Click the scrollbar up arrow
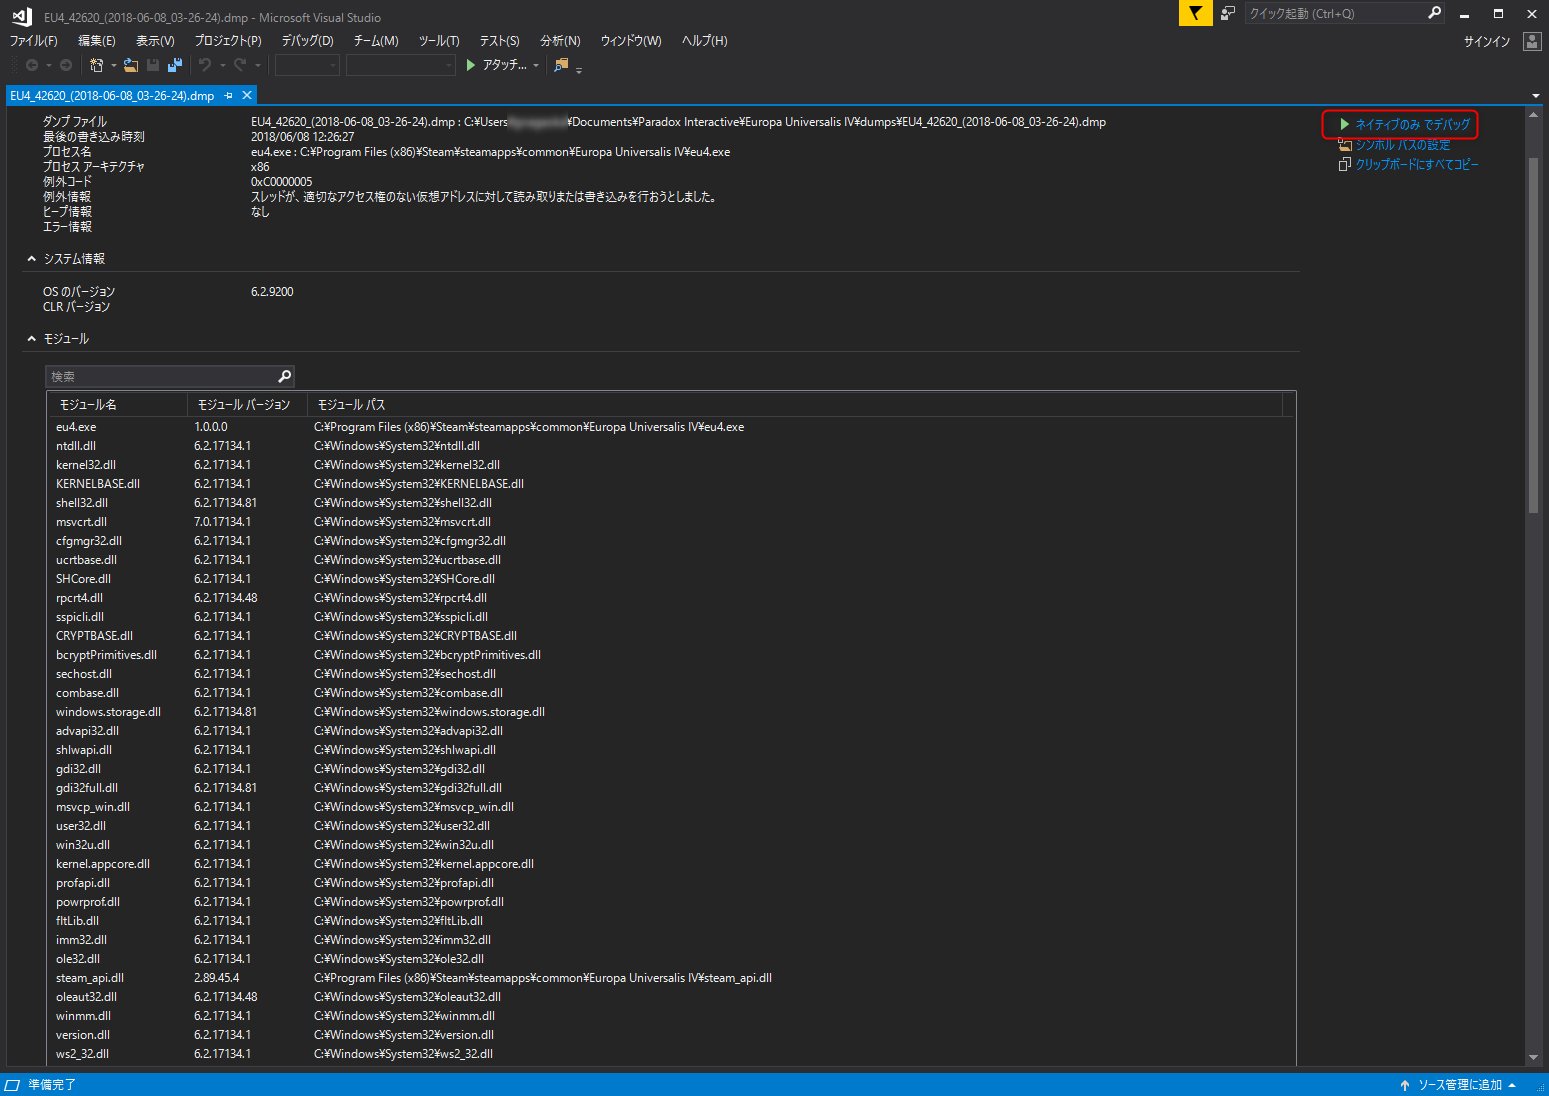The height and width of the screenshot is (1096, 1549). (x=1534, y=115)
